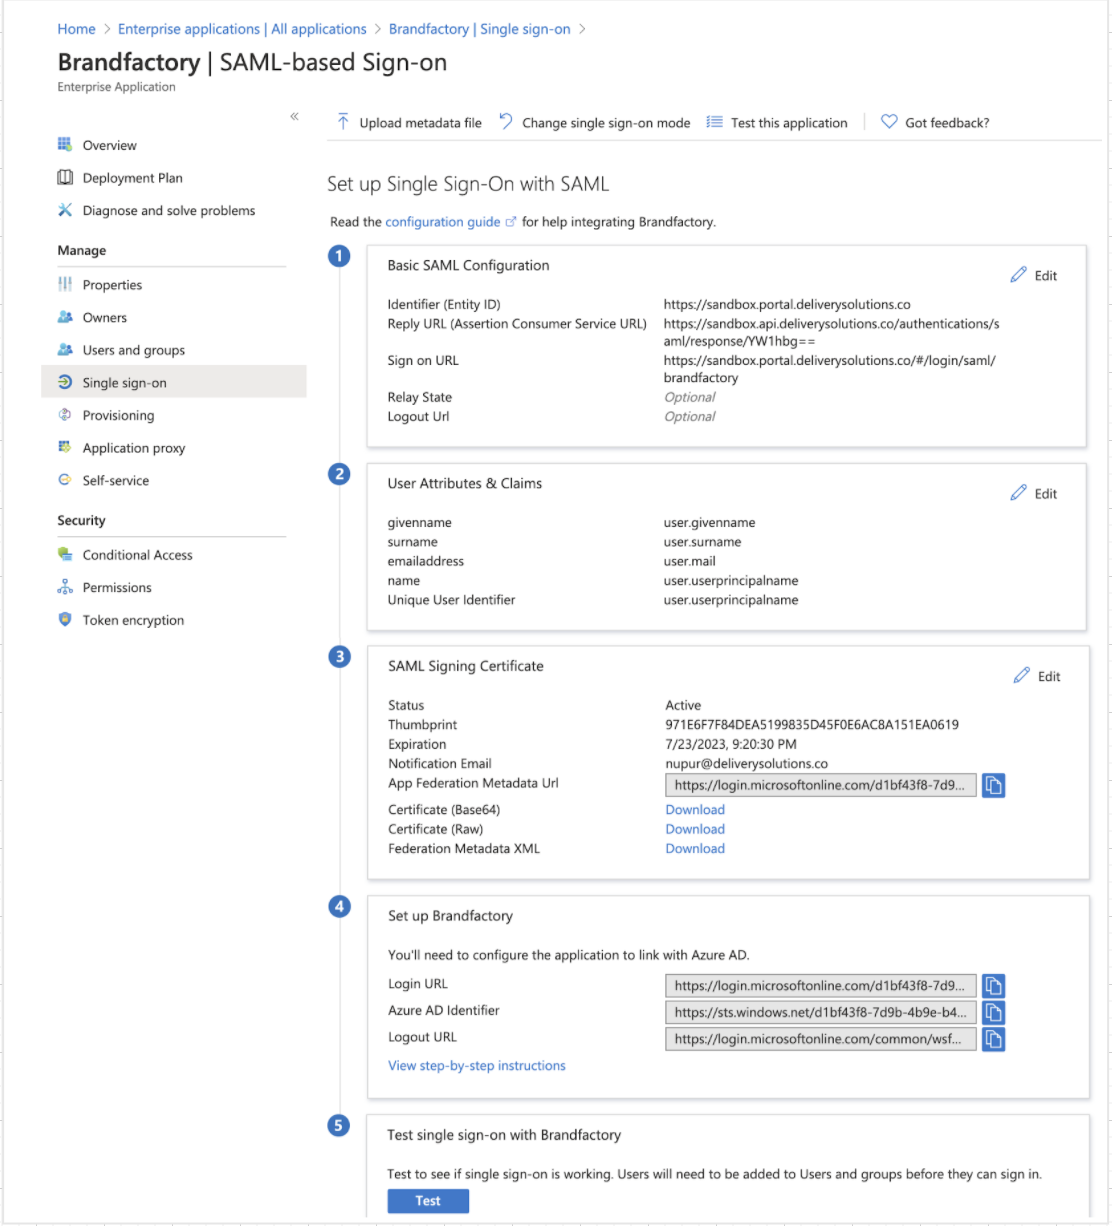1112x1226 pixels.
Task: Copy the Logout URL value
Action: coord(993,1040)
